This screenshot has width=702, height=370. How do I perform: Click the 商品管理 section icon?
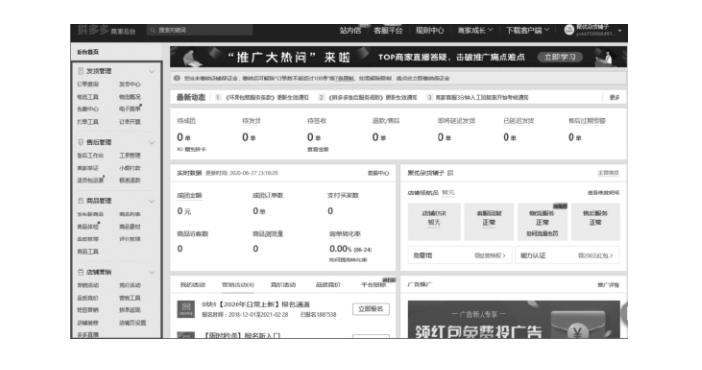pos(81,201)
